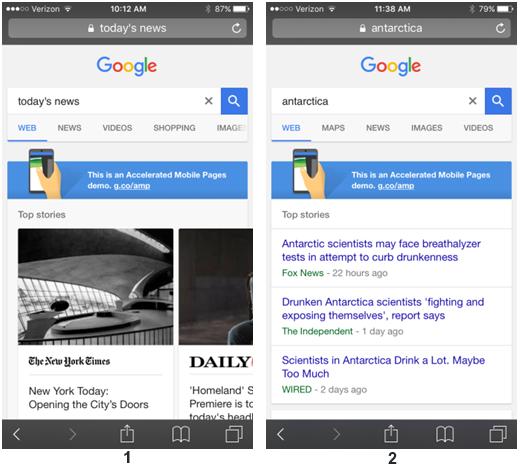The image size is (521, 466).
Task: Open tabs overview icon in left phone
Action: 234,434
